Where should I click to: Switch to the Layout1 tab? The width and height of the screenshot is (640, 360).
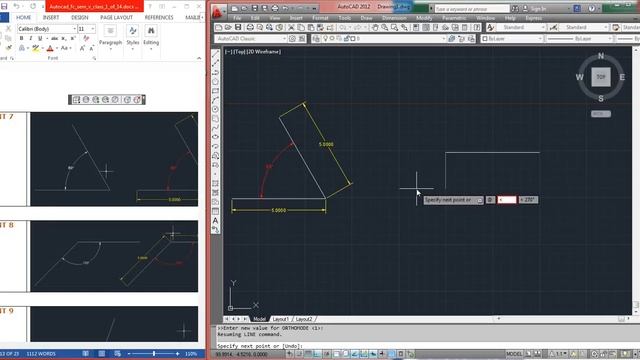[280, 319]
